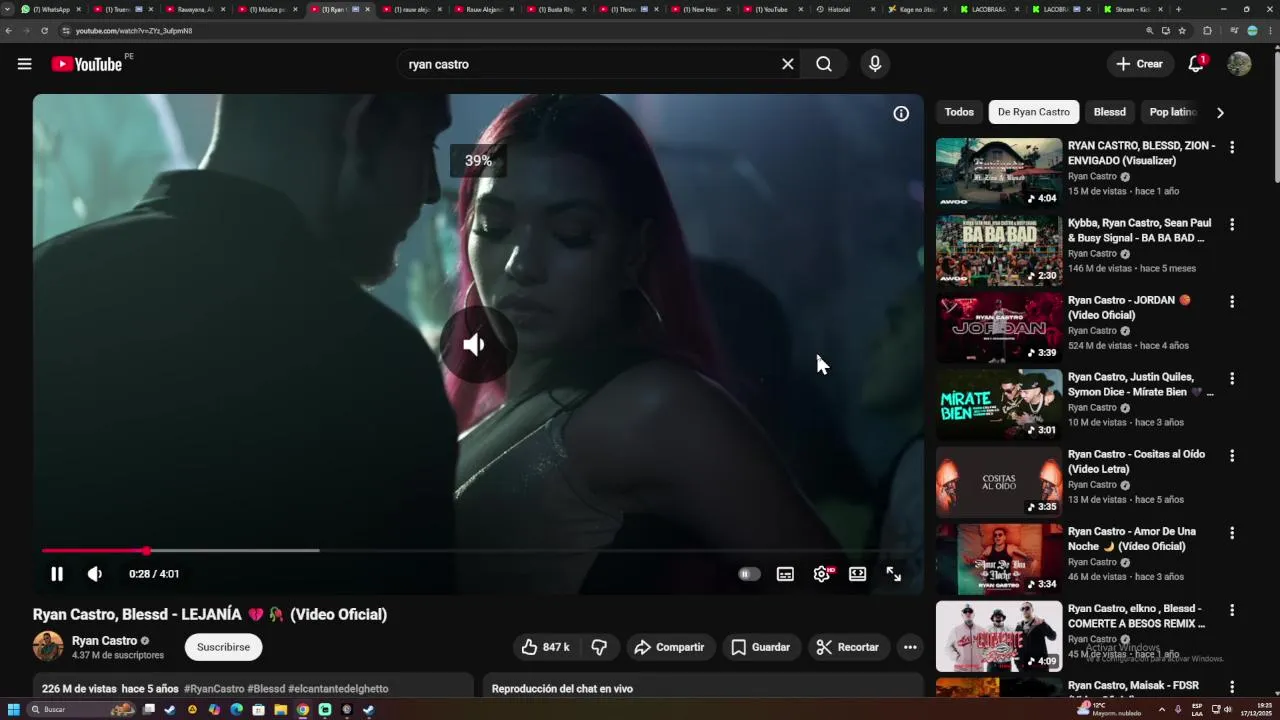Screen dimensions: 1280x720
Task: Clear the search box text
Action: point(788,64)
